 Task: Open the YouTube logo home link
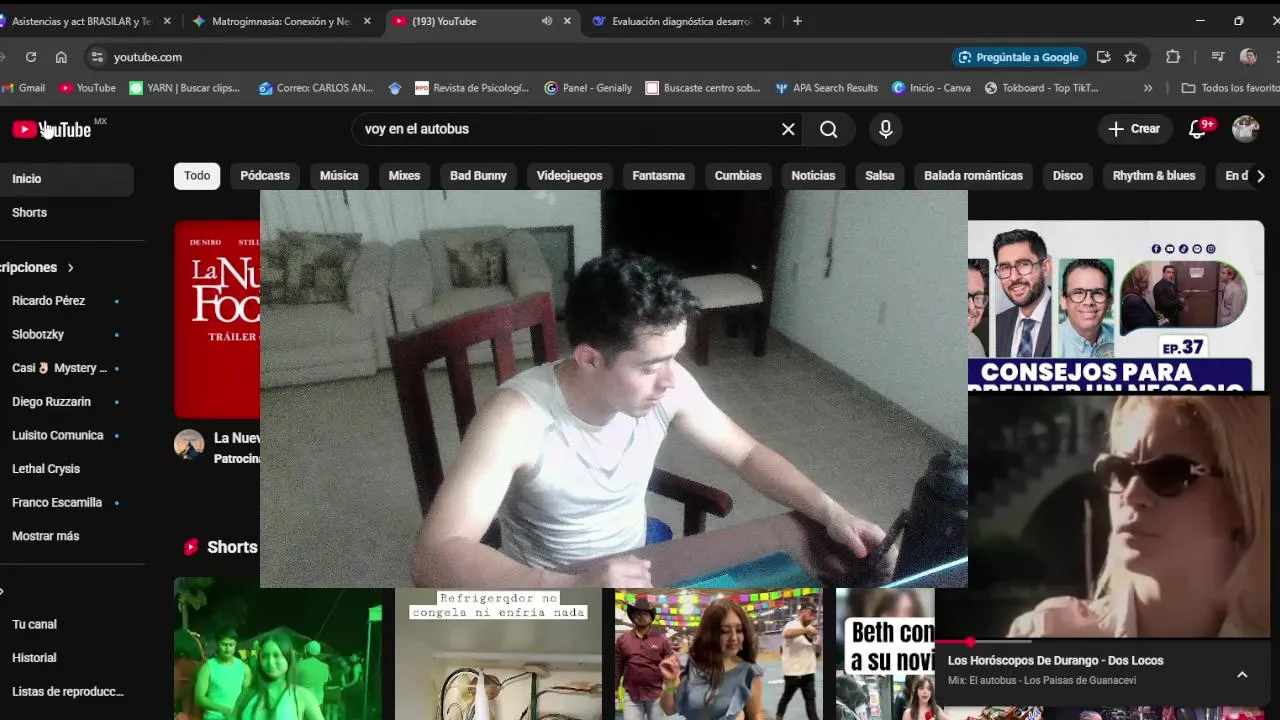coord(52,129)
